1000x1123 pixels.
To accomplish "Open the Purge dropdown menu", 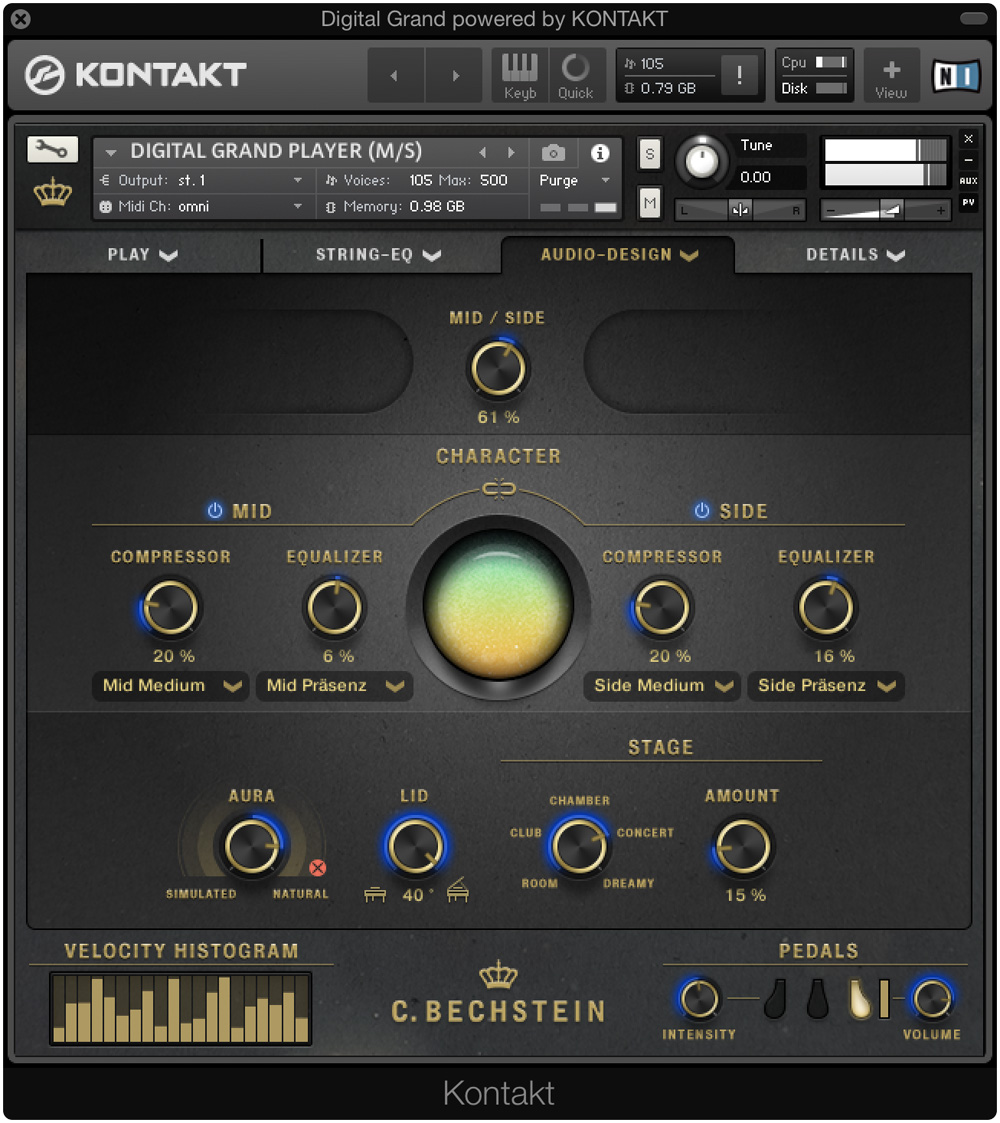I will click(574, 180).
